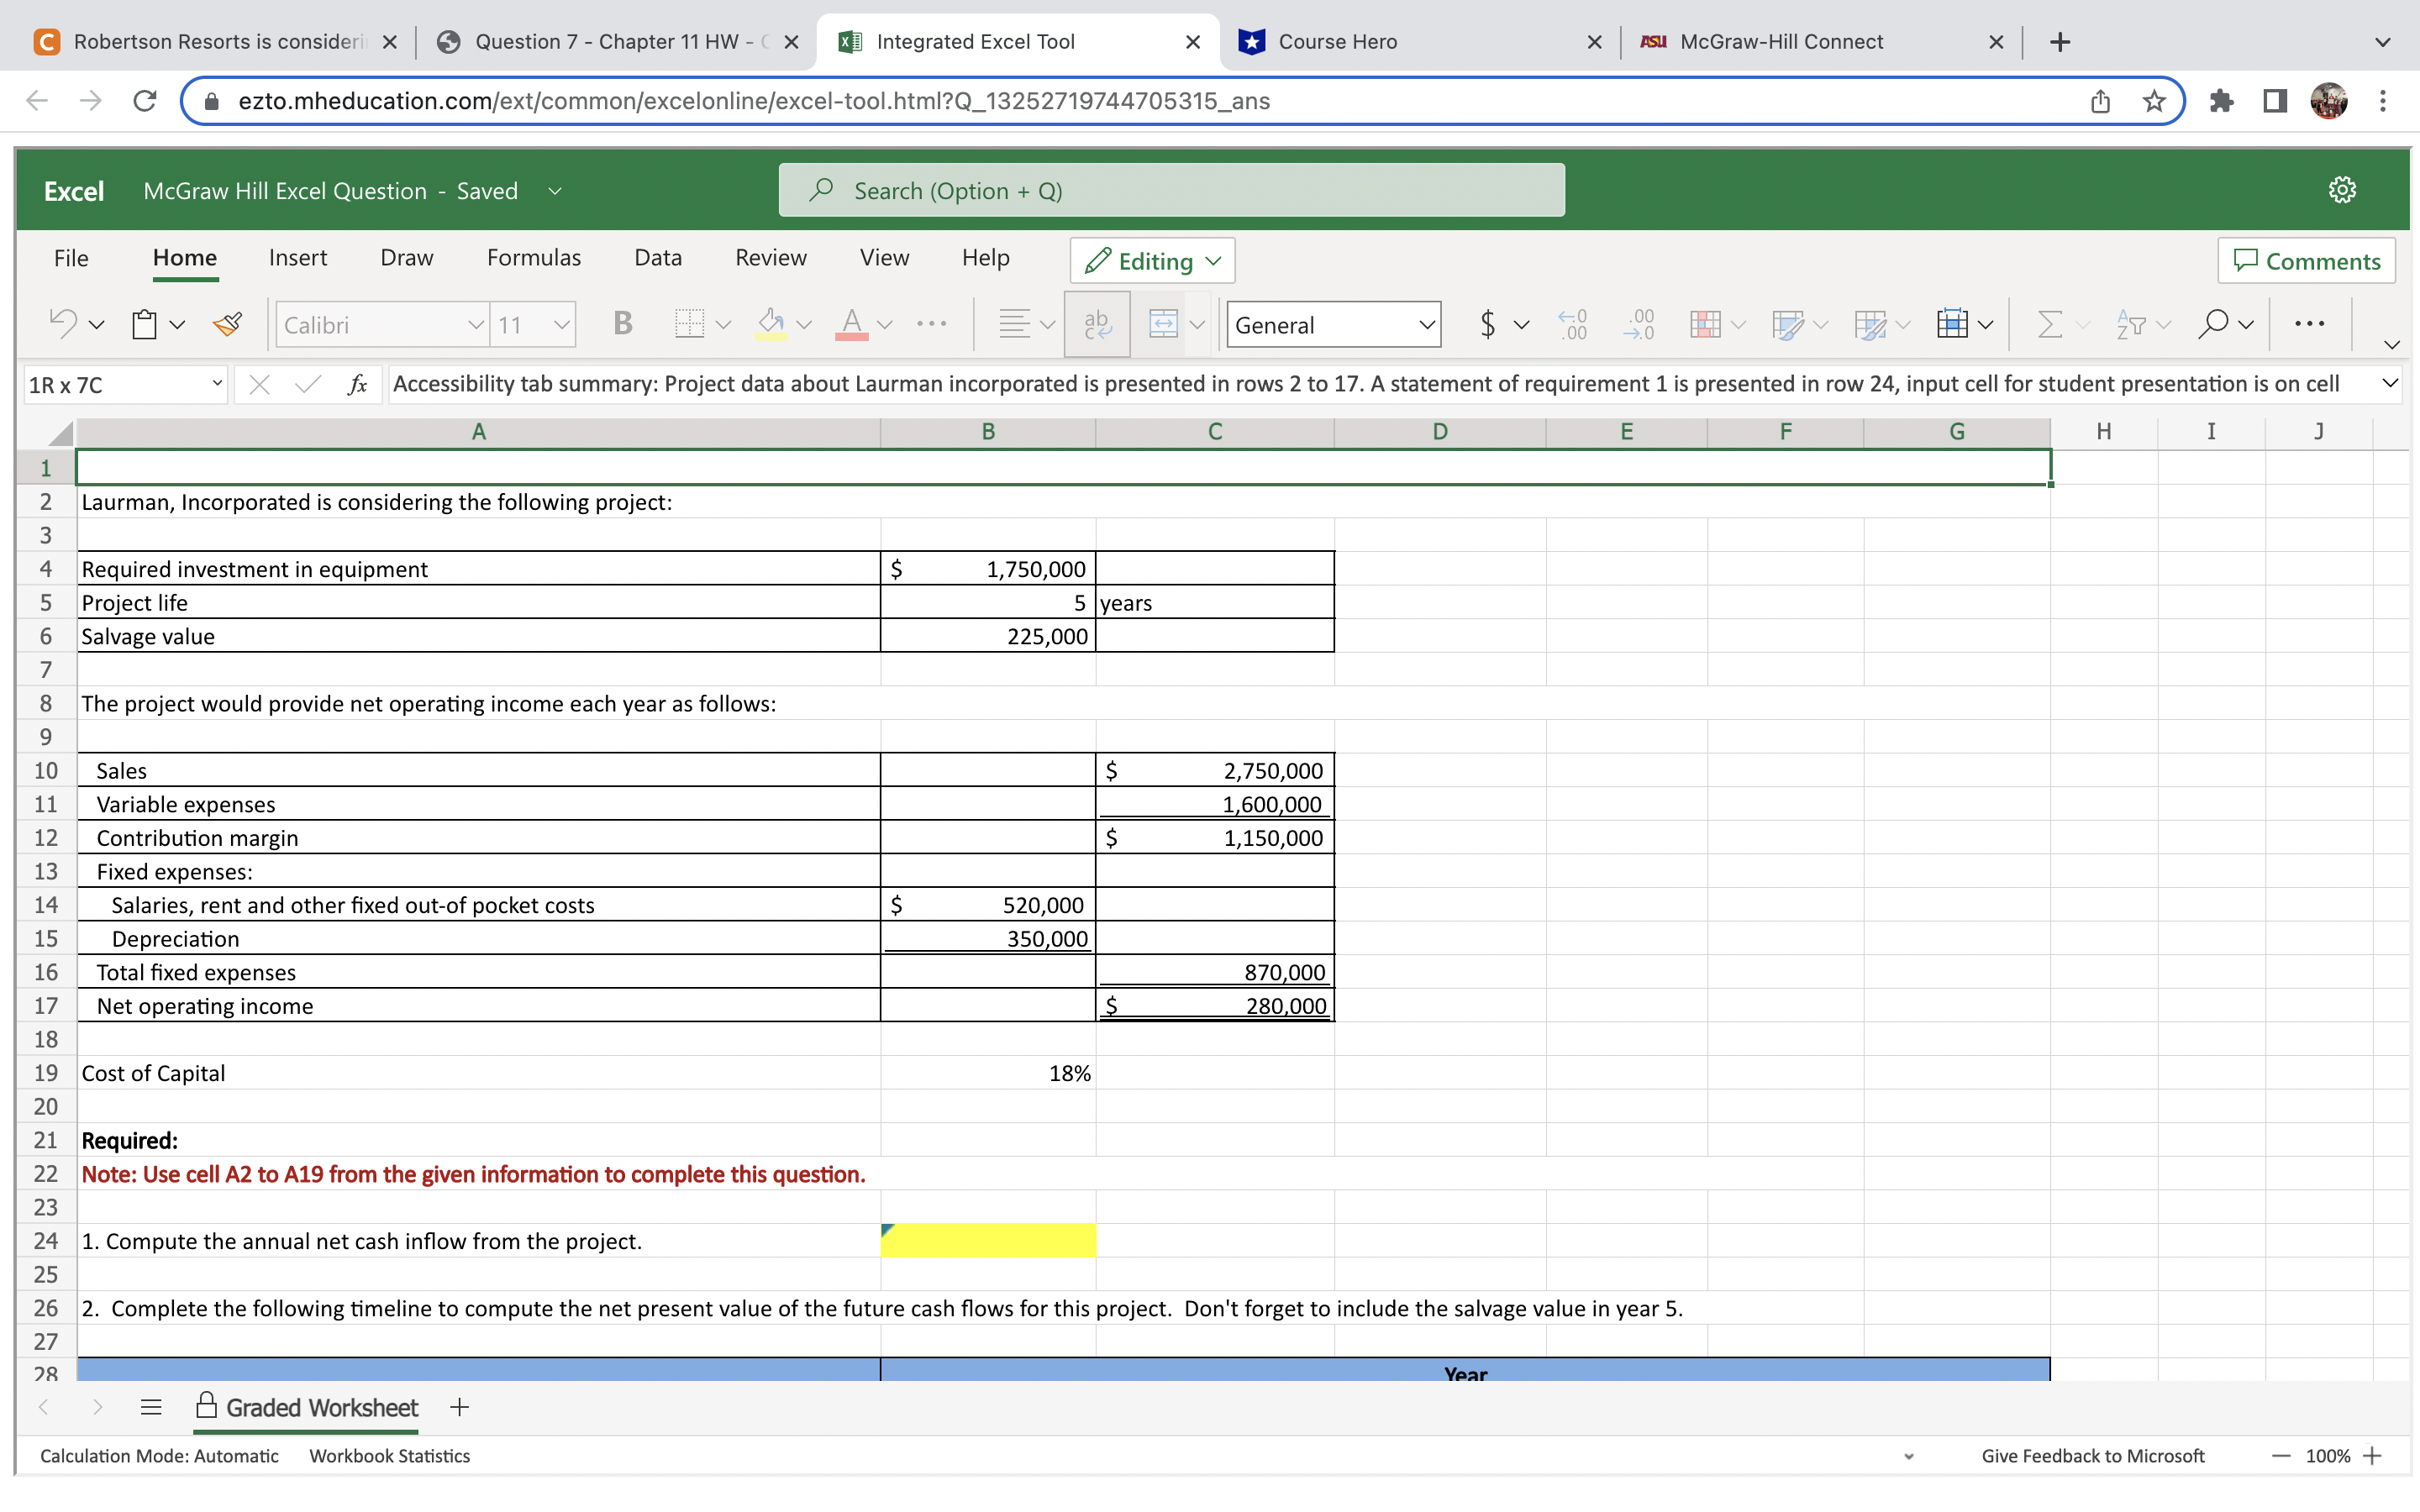
Task: Enable Wrap Text for the selection
Action: click(x=1096, y=324)
